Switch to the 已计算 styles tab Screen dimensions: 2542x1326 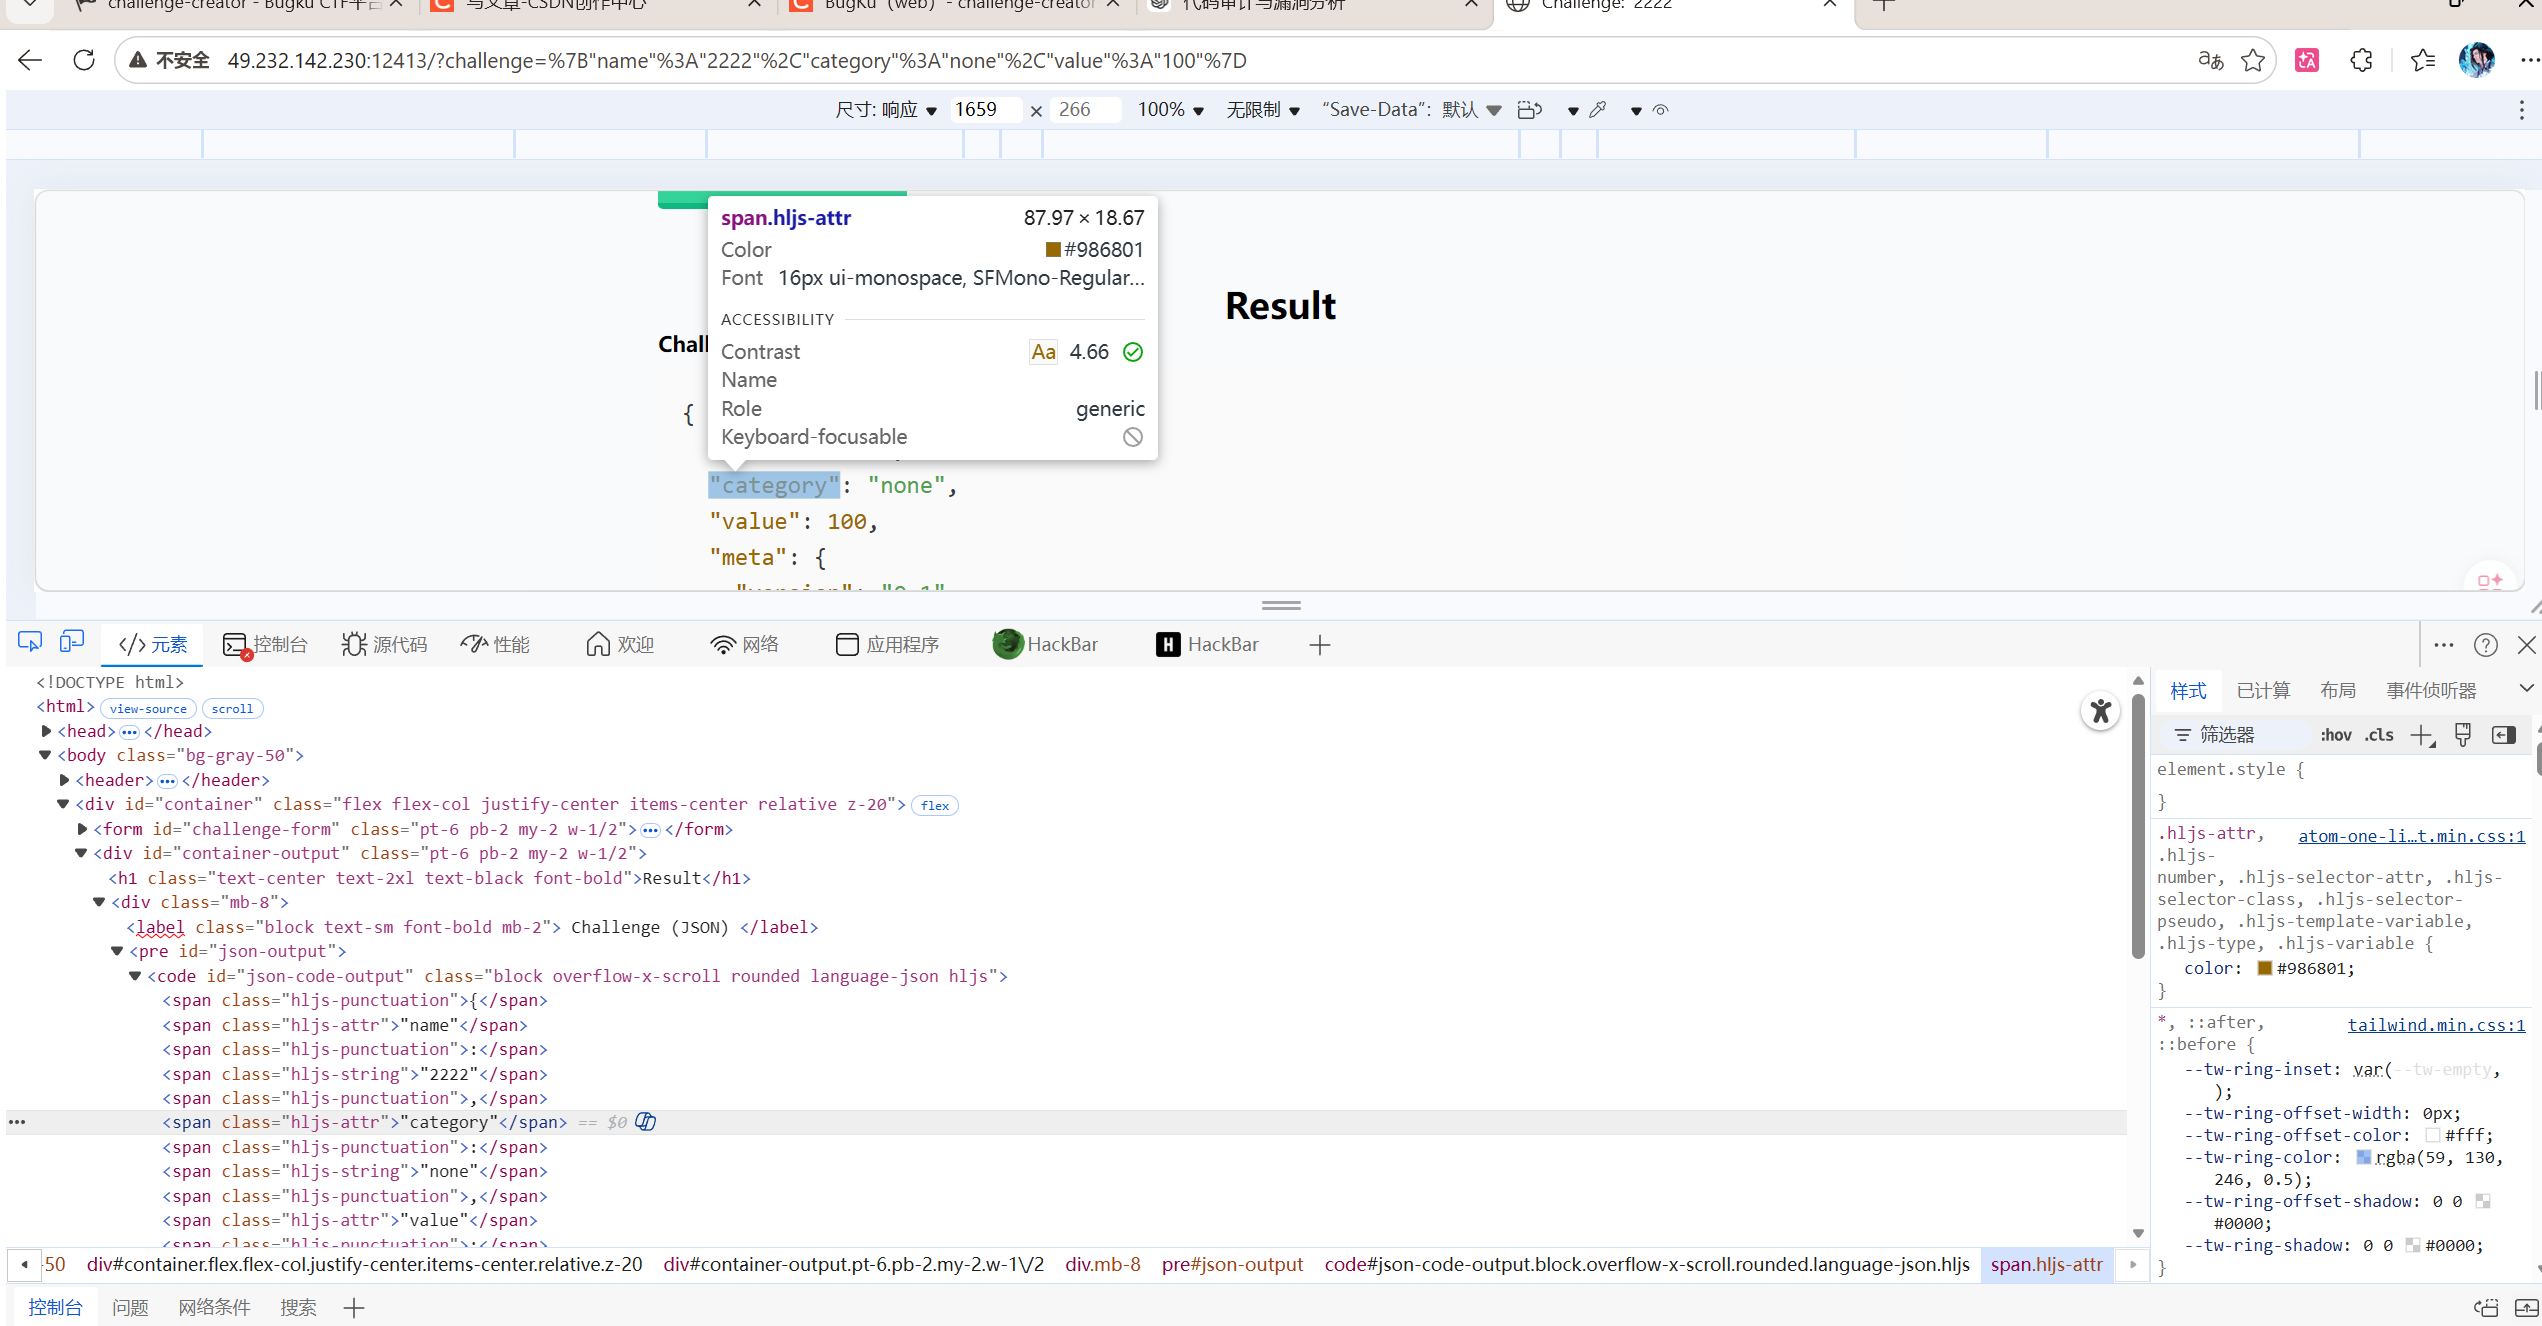pyautogui.click(x=2263, y=691)
